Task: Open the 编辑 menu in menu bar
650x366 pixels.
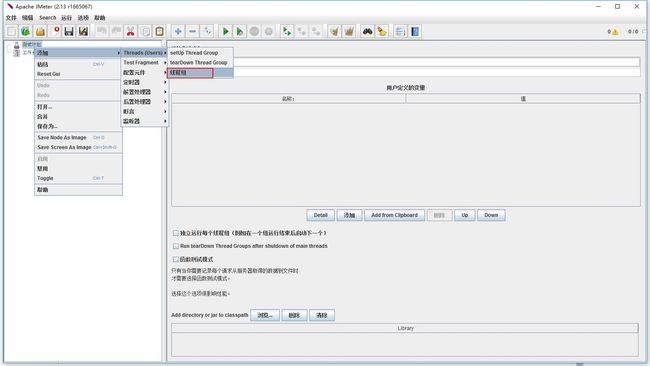Action: (27, 18)
